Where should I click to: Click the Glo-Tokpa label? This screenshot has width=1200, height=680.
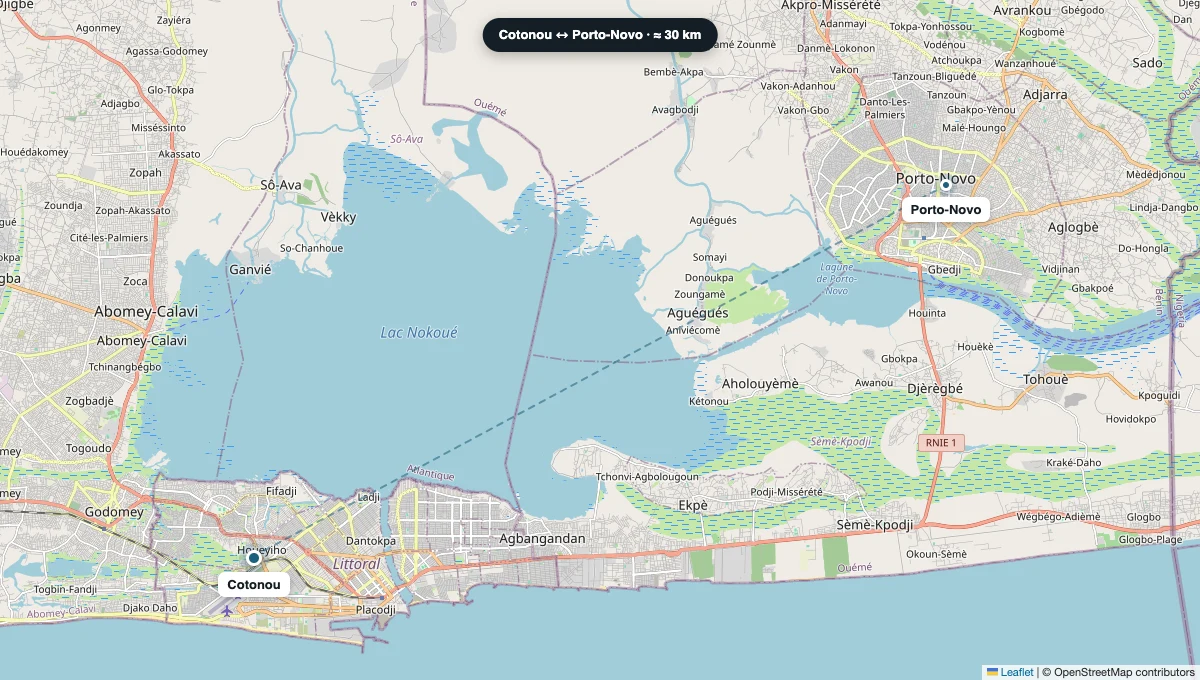tap(170, 89)
